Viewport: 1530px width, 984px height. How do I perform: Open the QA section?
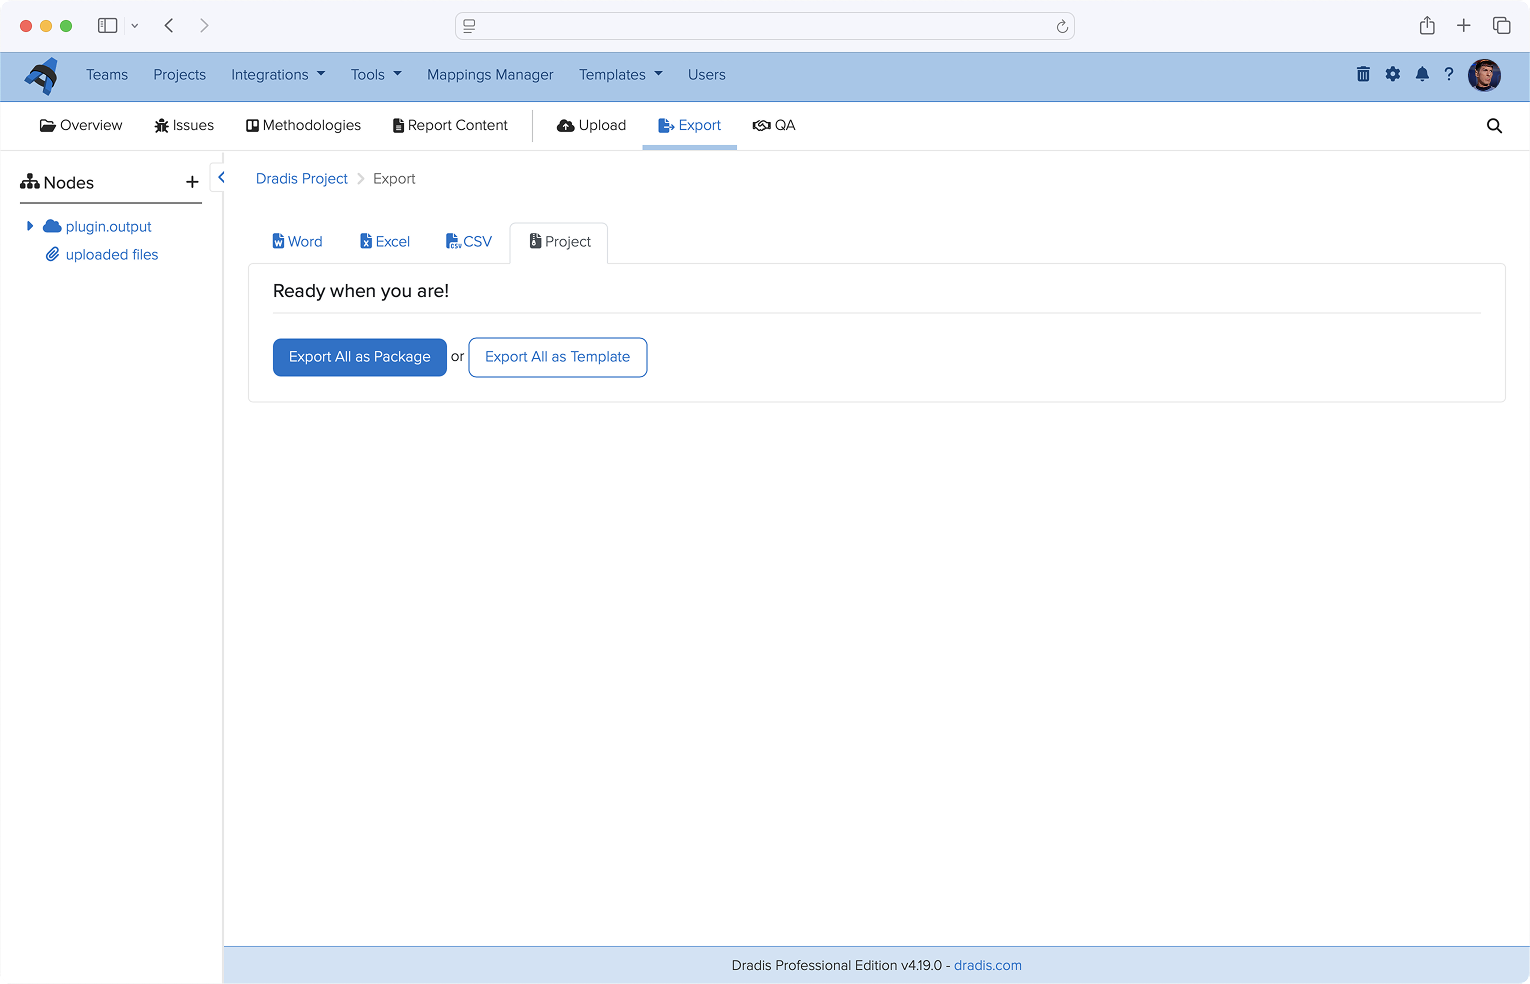(774, 126)
